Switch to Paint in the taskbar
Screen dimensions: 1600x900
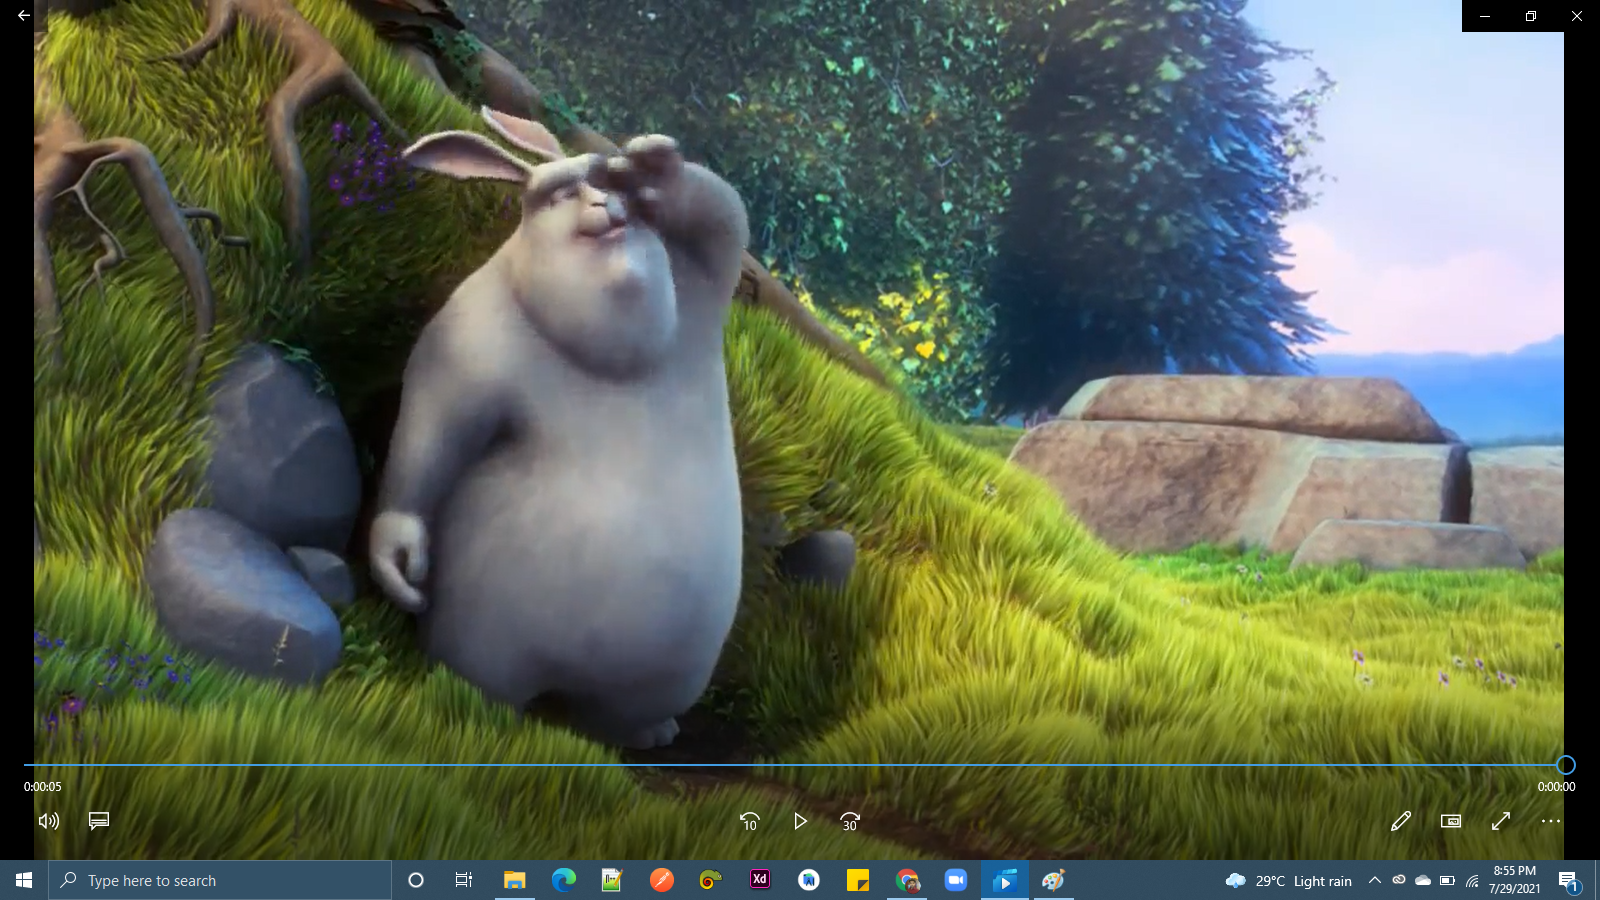tap(1054, 880)
